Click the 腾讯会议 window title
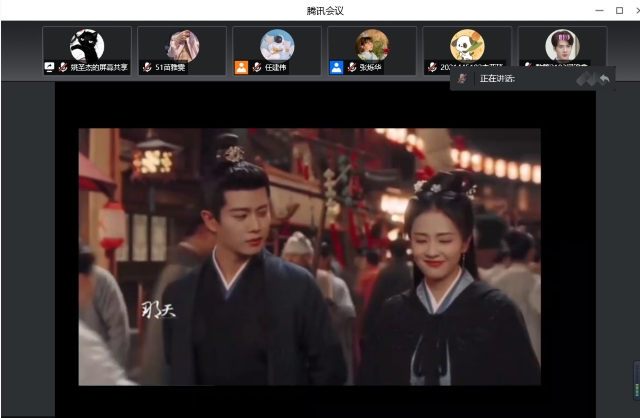The width and height of the screenshot is (640, 418). tap(325, 11)
